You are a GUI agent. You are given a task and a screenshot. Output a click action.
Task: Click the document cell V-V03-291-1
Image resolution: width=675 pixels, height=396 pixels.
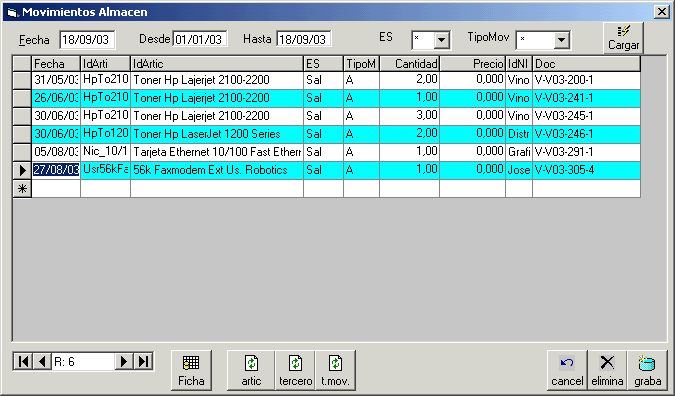tap(586, 152)
